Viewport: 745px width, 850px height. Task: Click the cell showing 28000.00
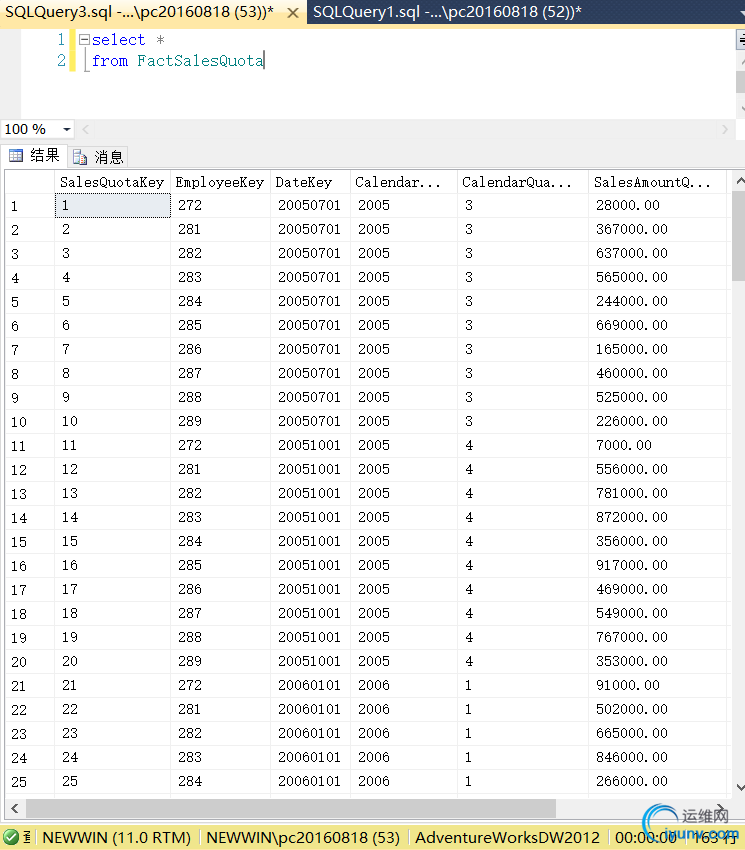[x=657, y=206]
